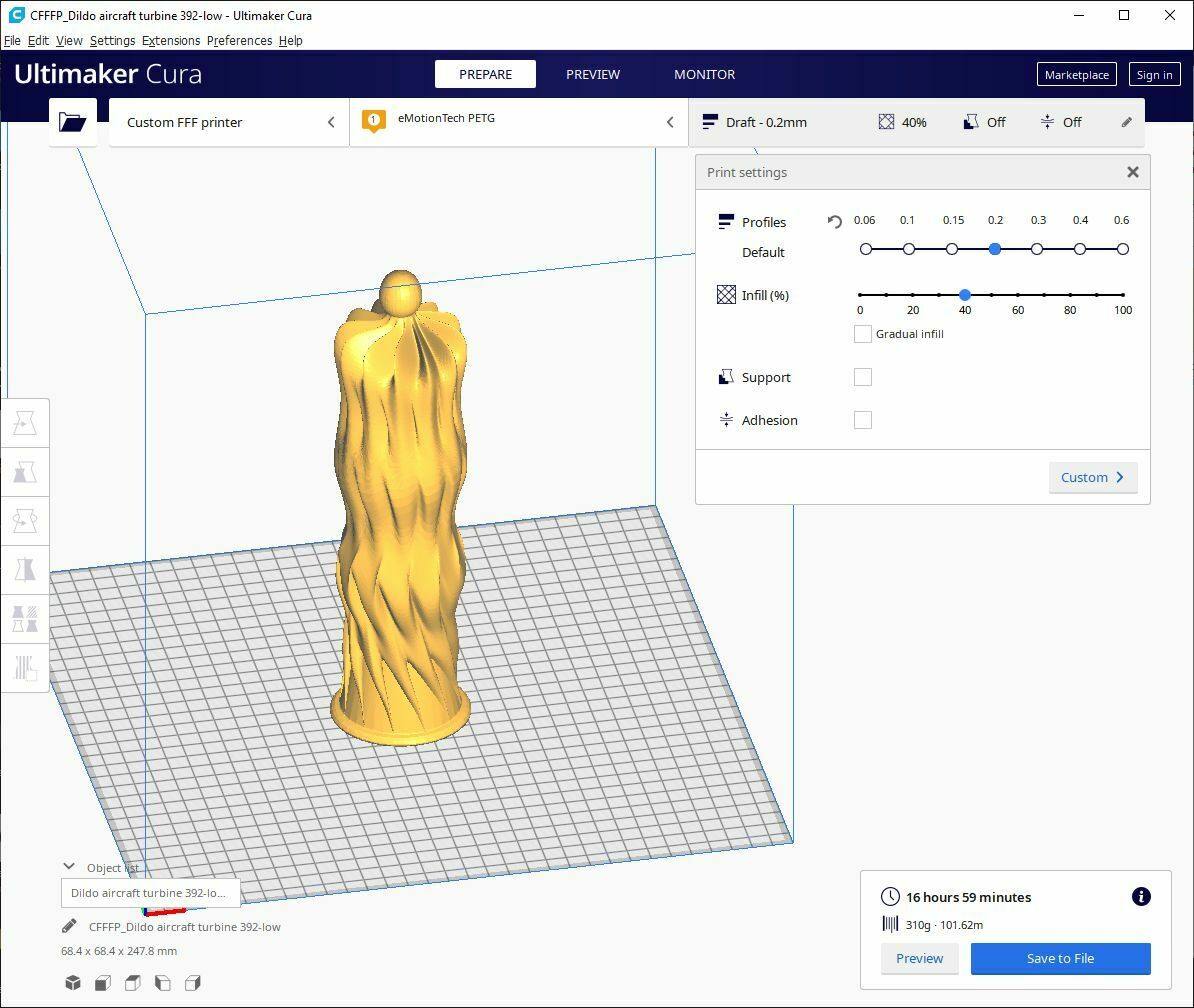Collapse the Object list chevron
This screenshot has width=1194, height=1008.
[69, 867]
